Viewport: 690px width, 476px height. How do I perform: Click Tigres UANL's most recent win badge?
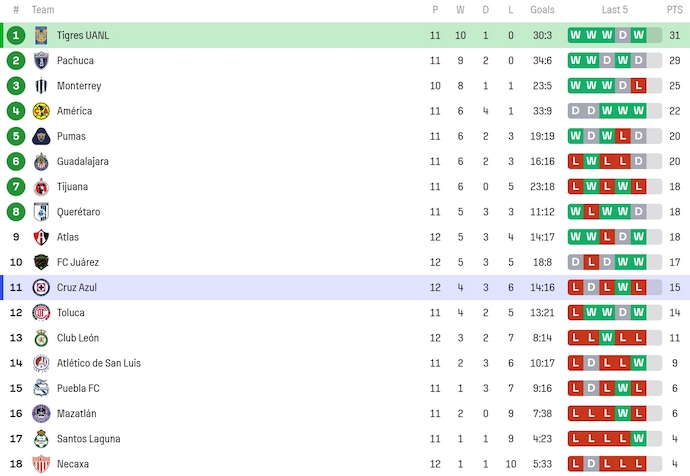coord(639,35)
